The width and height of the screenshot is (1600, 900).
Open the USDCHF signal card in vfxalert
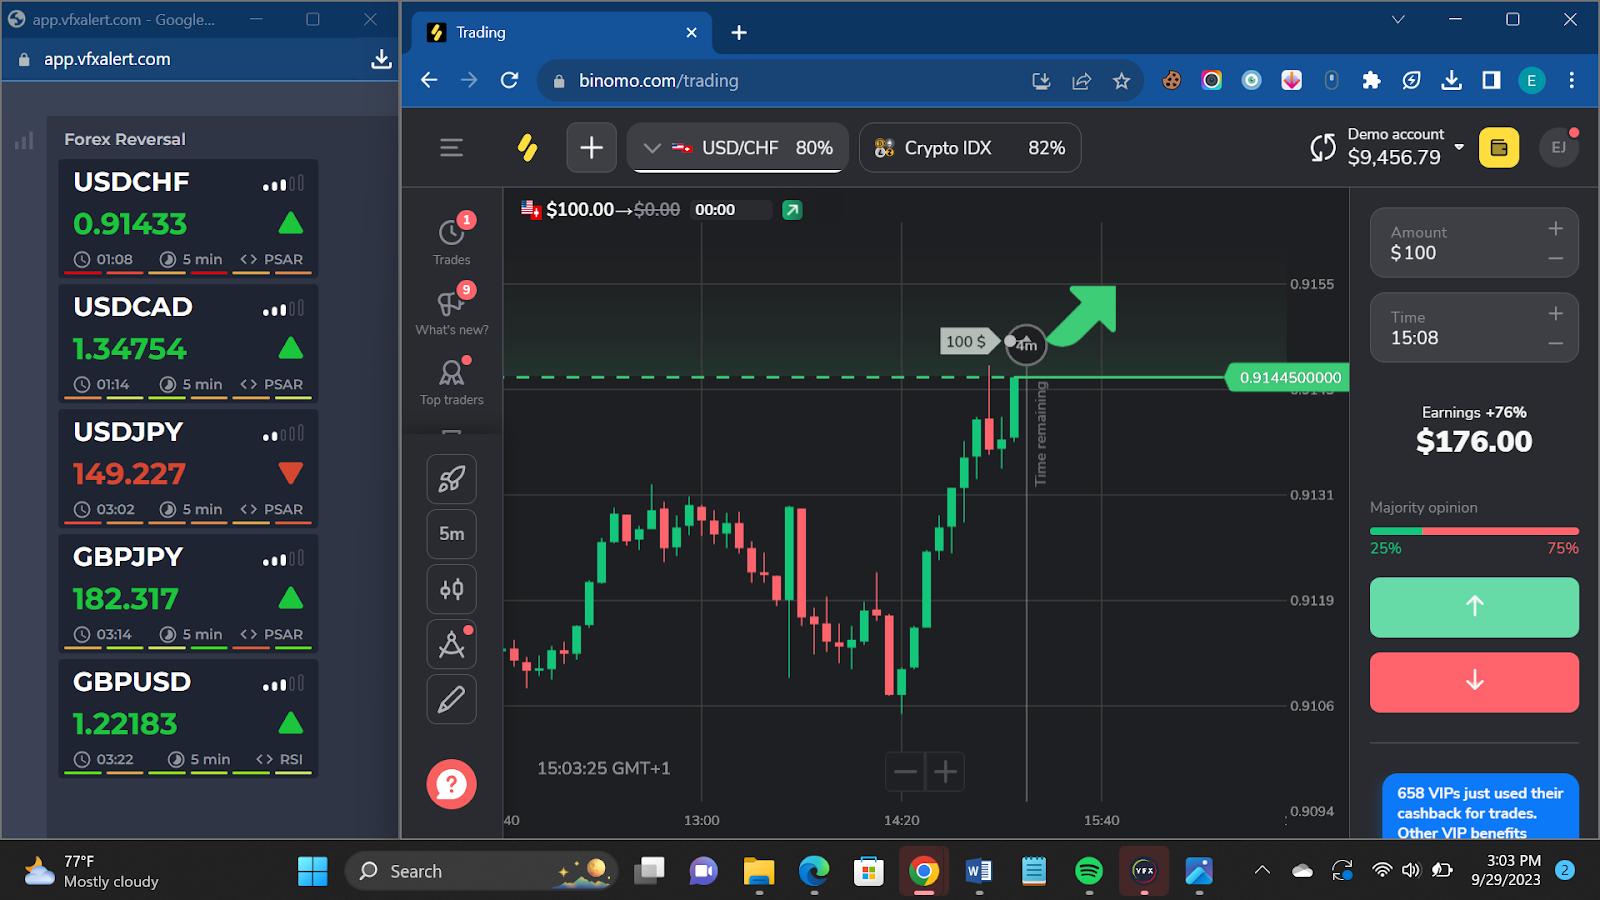188,217
